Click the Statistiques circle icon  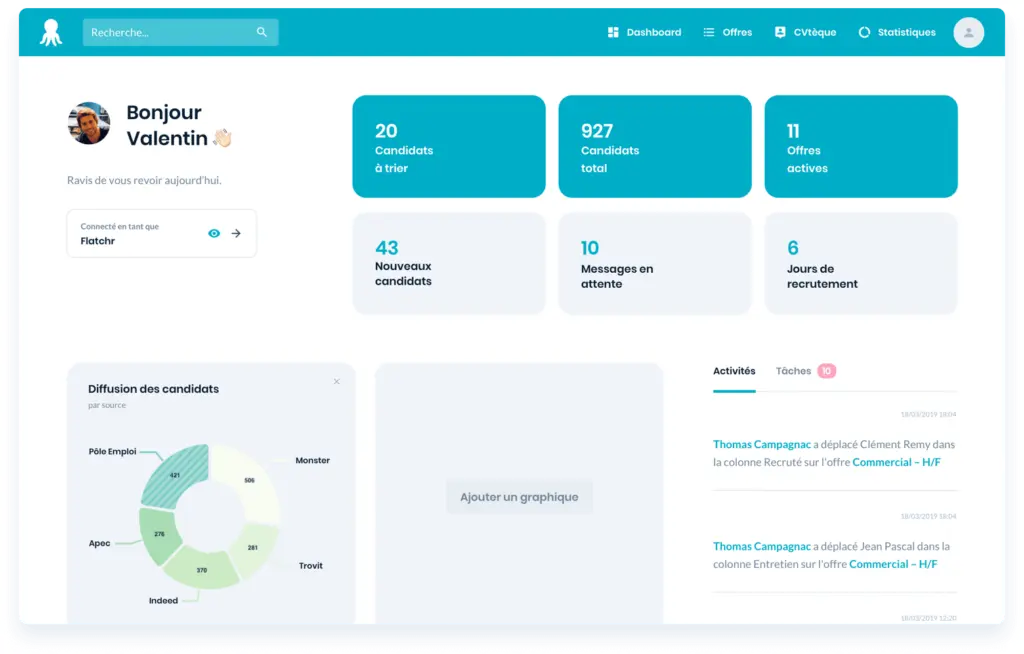(864, 33)
